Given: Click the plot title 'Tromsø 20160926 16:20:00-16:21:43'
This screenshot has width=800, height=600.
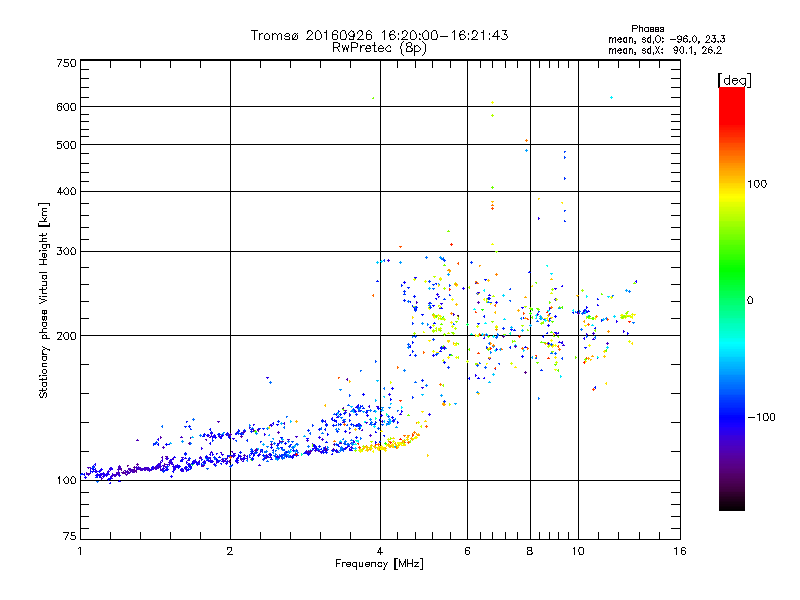Looking at the screenshot, I should click(379, 35).
